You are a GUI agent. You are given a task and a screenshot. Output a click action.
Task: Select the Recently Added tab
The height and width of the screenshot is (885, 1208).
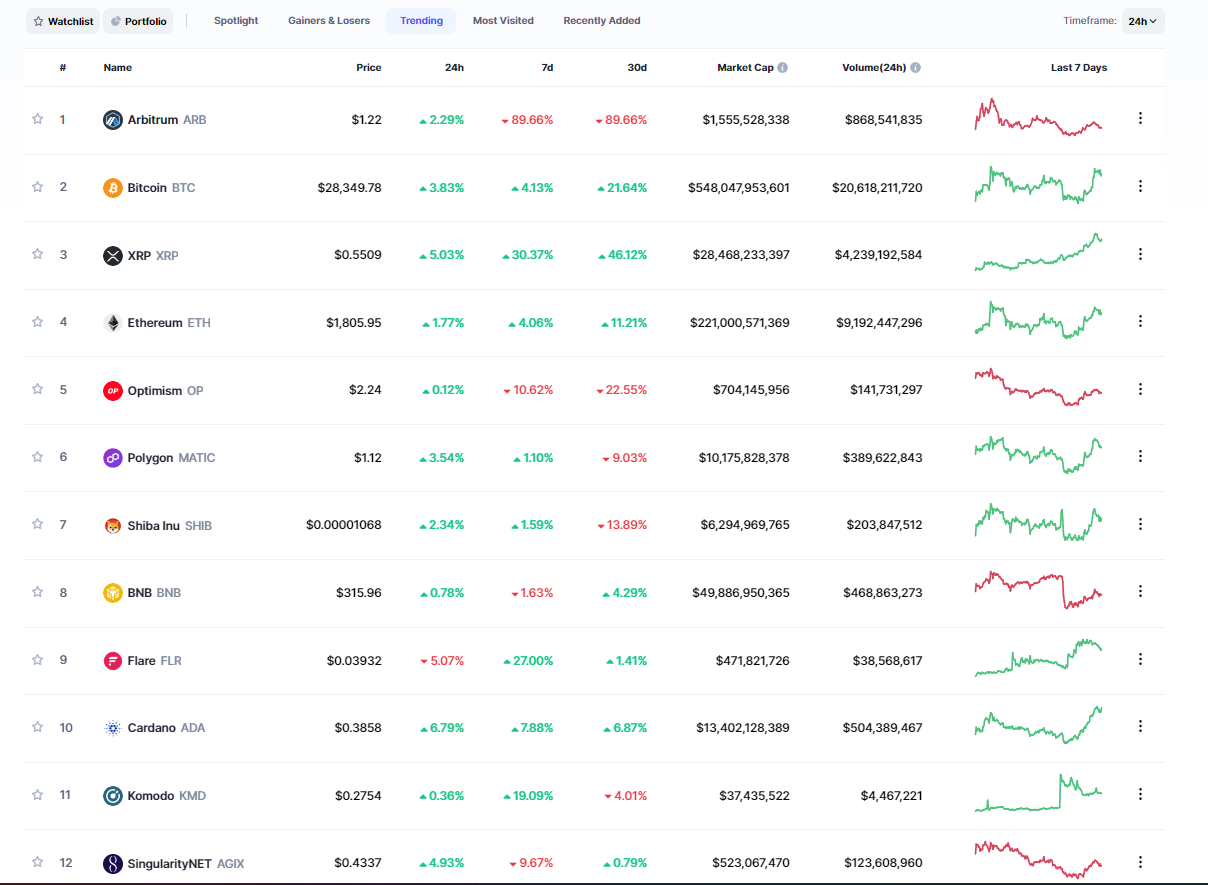click(601, 21)
